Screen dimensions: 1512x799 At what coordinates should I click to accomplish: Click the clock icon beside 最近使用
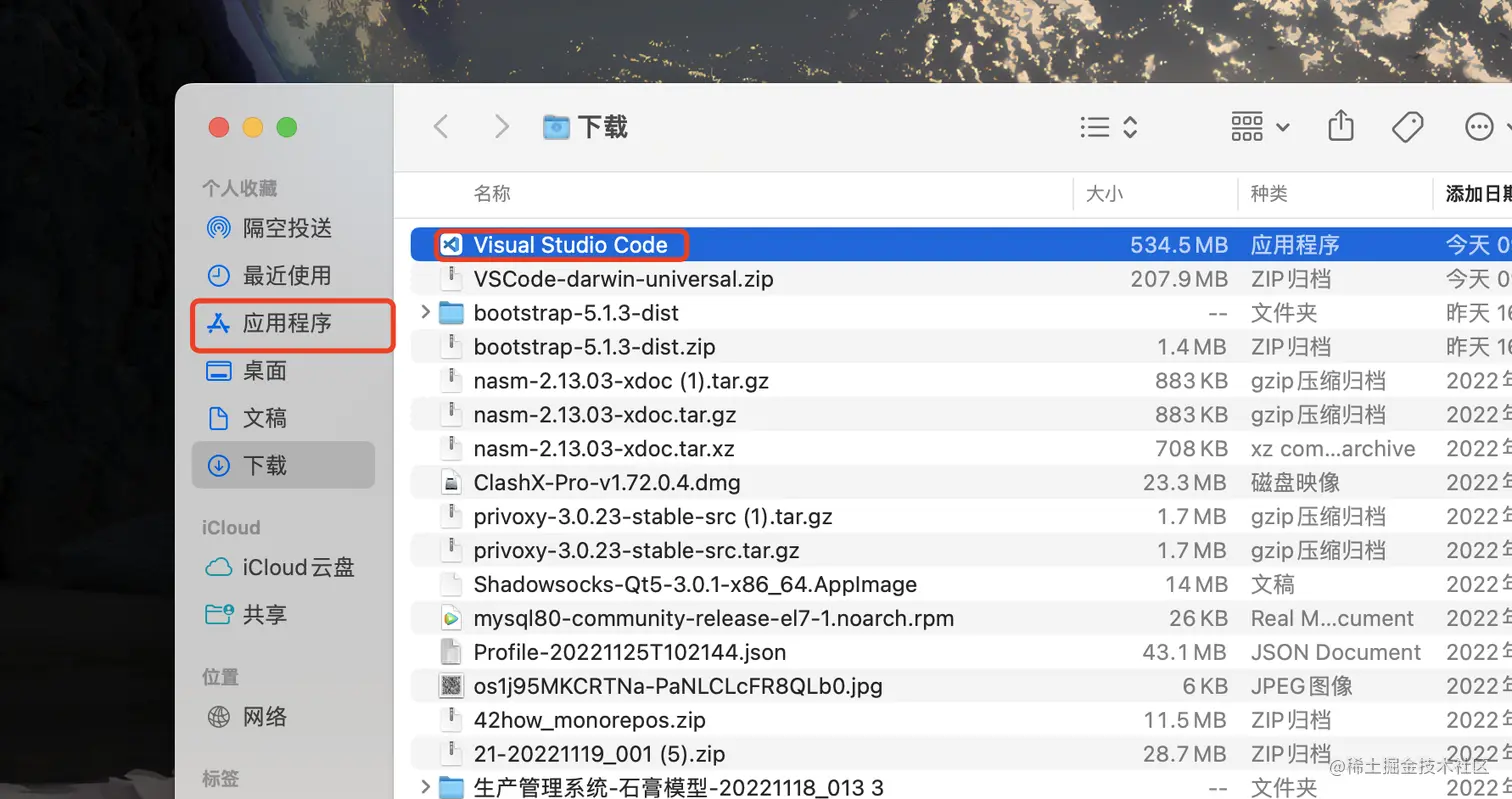[x=218, y=276]
